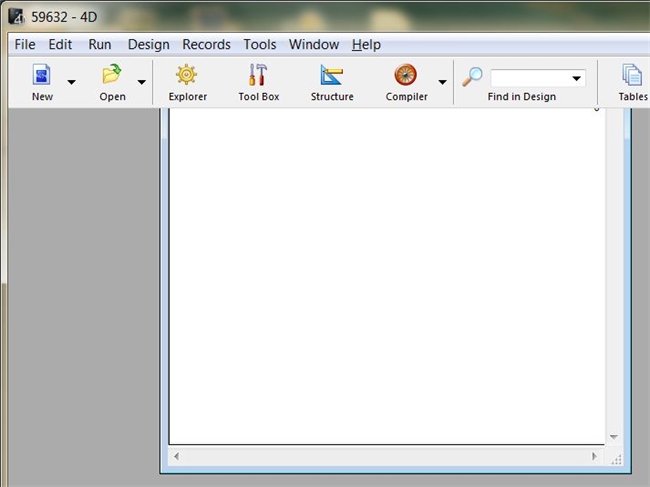Open the Design menu
The width and height of the screenshot is (650, 487).
(x=148, y=45)
